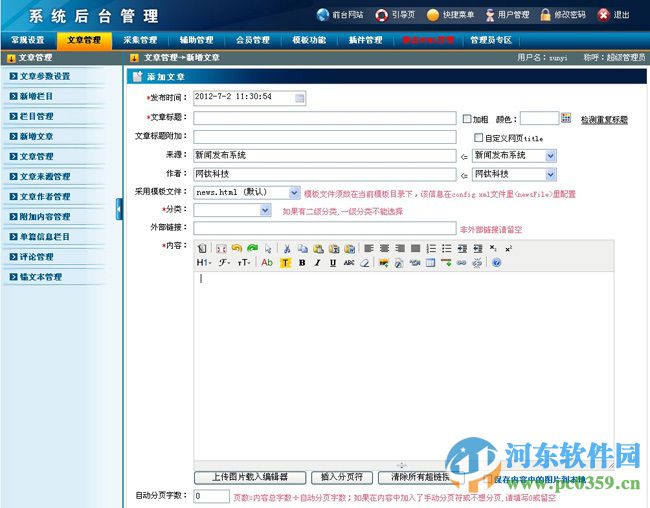
Task: Click 退出 logout link
Action: [614, 15]
